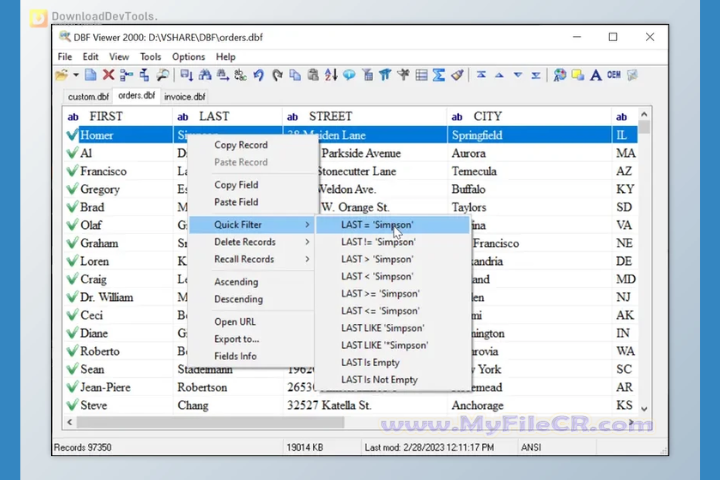
Task: Open the File menu
Action: (x=65, y=57)
